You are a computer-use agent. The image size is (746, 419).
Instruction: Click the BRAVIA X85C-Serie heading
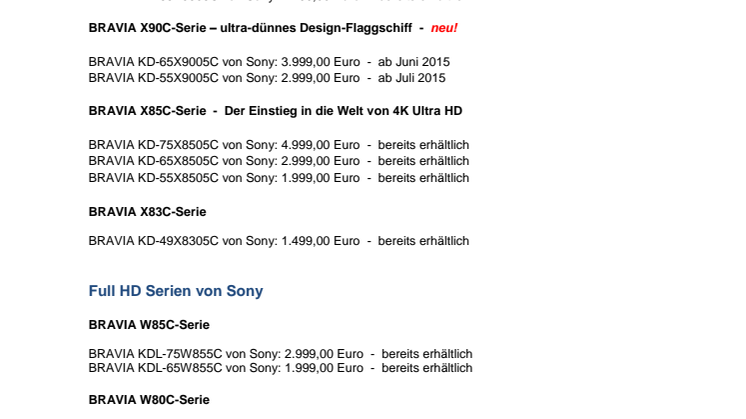(275, 111)
